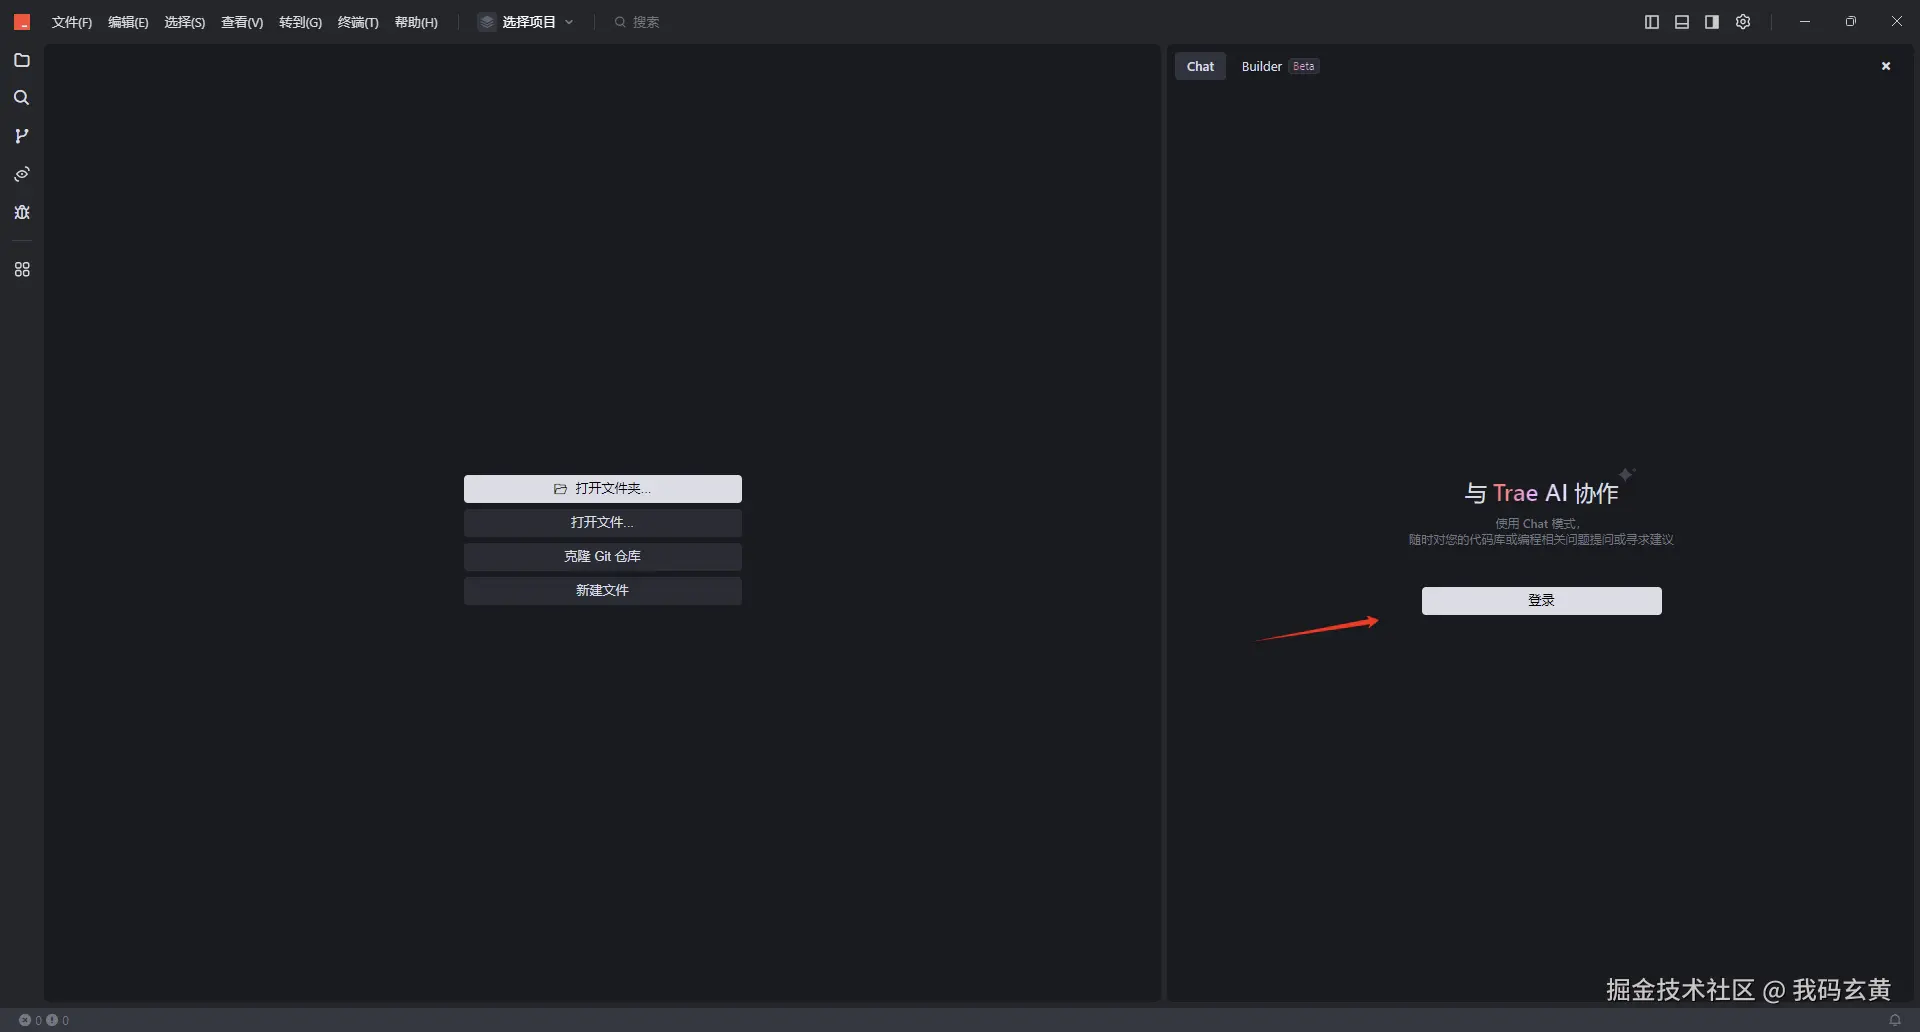1920x1032 pixels.
Task: Expand the 选择项目 project dropdown
Action: [527, 22]
